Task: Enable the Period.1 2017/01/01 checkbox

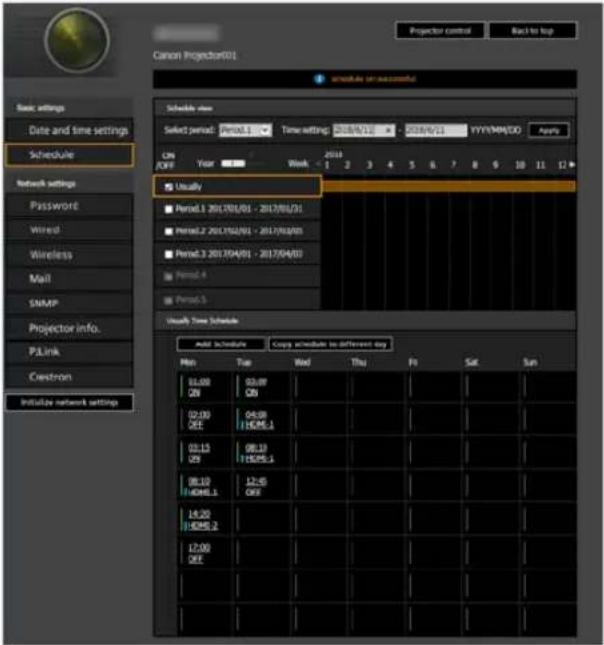Action: coord(168,209)
